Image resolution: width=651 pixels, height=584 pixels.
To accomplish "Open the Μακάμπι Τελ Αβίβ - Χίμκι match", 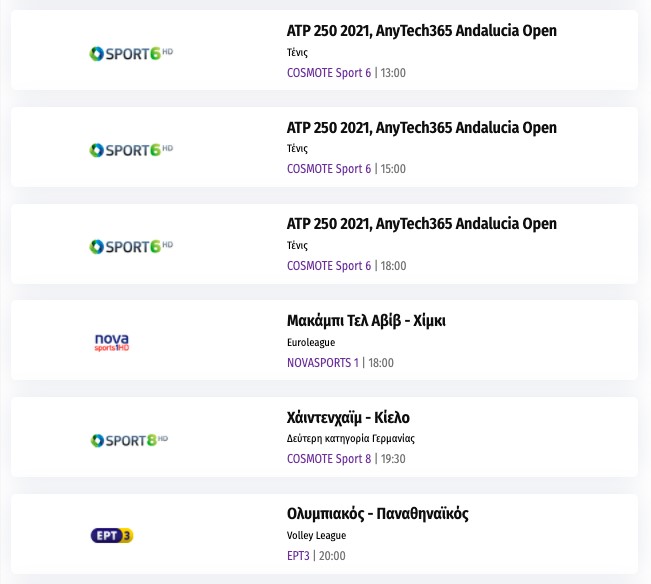I will tap(366, 321).
